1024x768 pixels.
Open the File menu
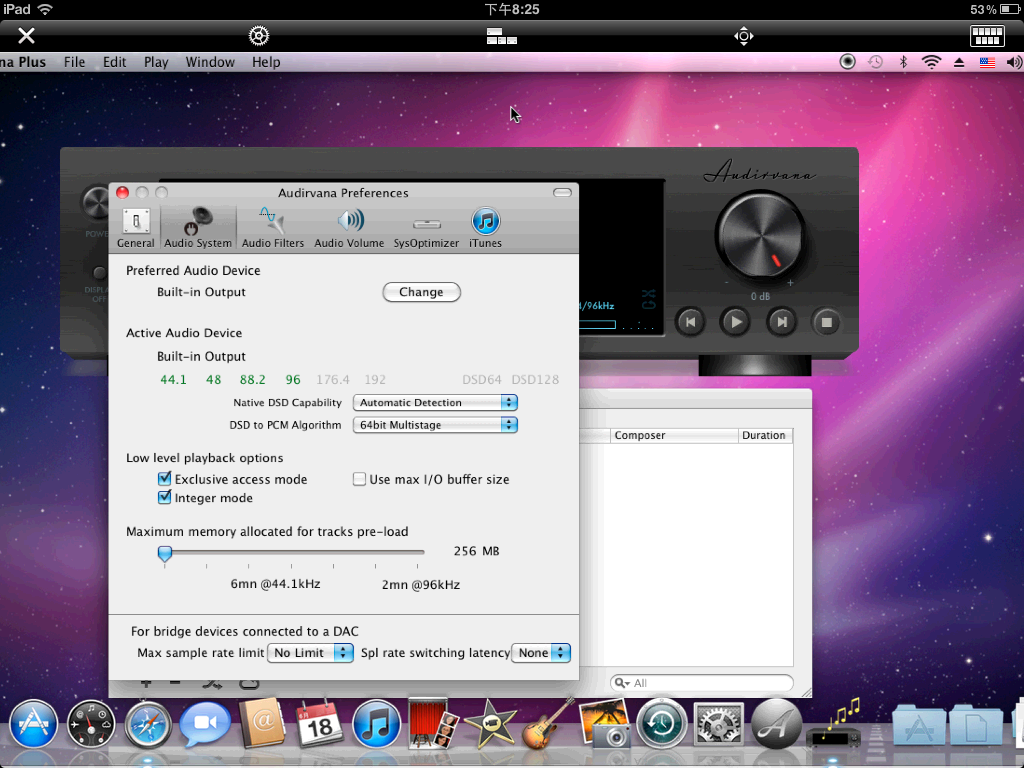(x=74, y=62)
